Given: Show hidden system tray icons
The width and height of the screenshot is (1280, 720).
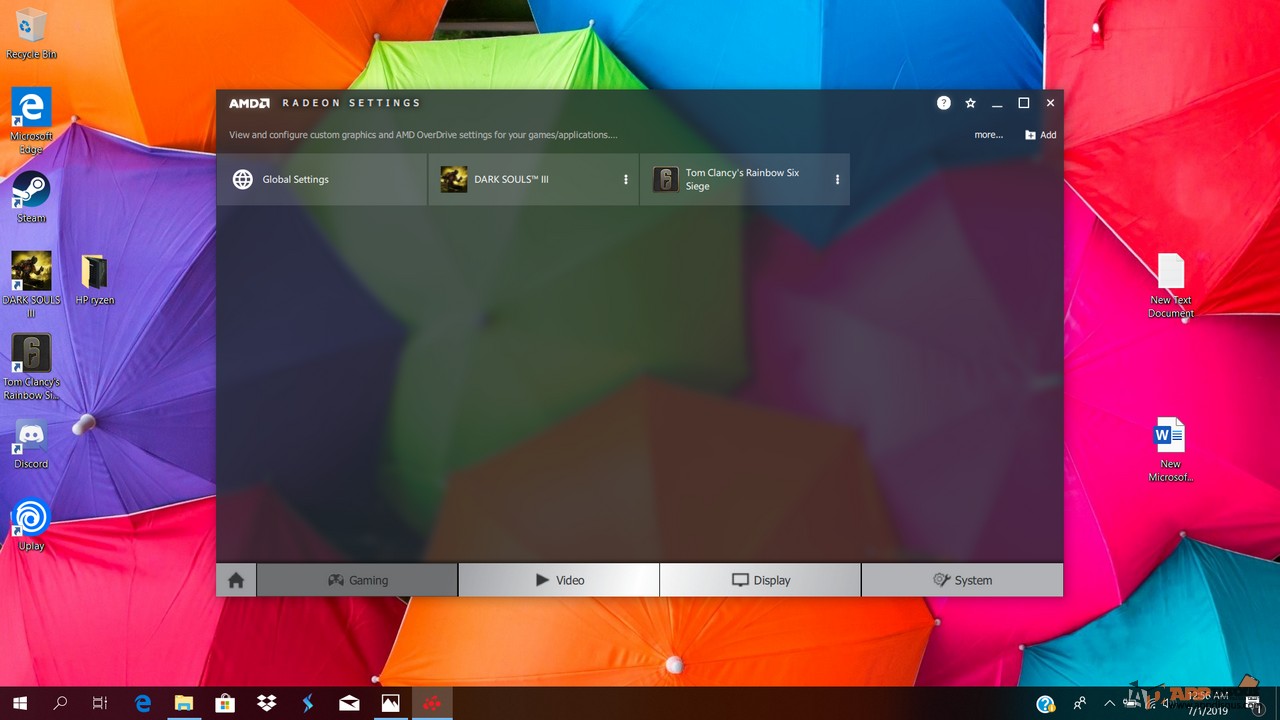Looking at the screenshot, I should [1109, 704].
